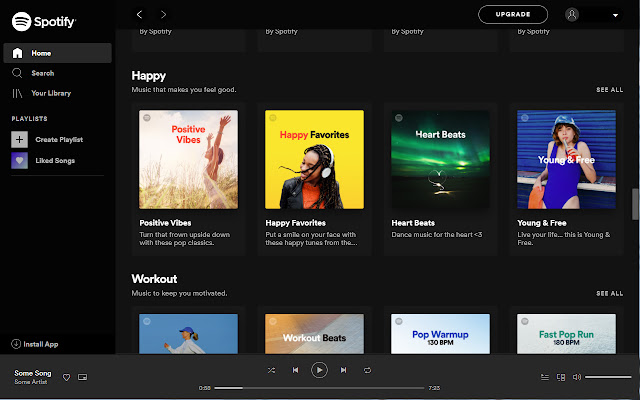Open the Happy Favorites playlist cover
The width and height of the screenshot is (640, 400).
click(314, 159)
